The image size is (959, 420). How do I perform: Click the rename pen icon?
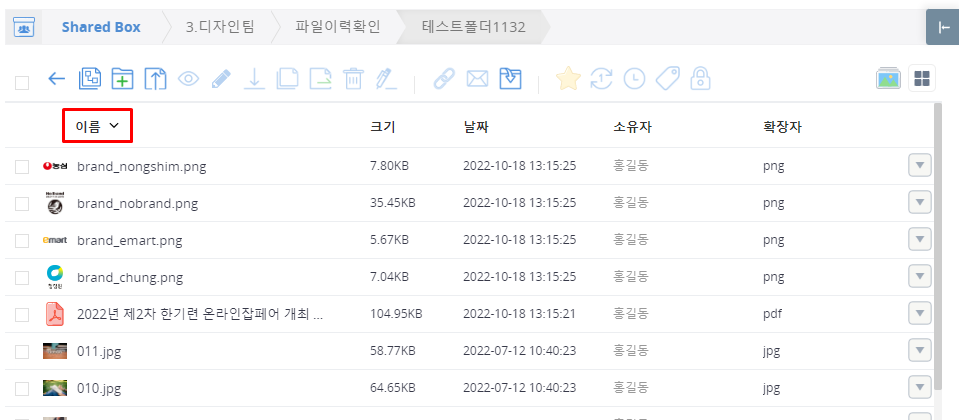[387, 79]
